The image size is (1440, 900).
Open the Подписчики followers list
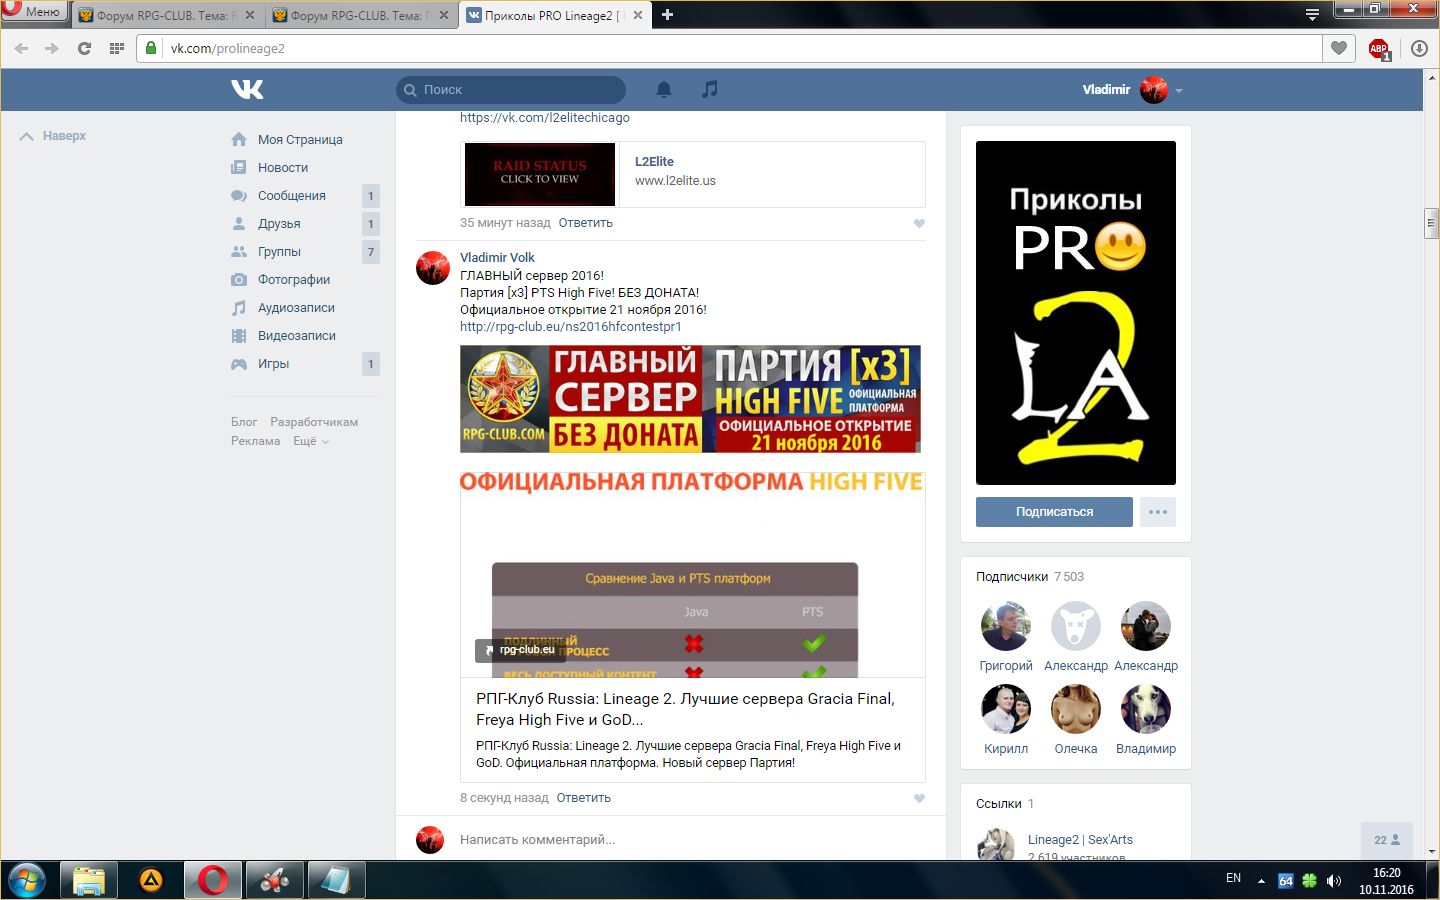[1012, 577]
